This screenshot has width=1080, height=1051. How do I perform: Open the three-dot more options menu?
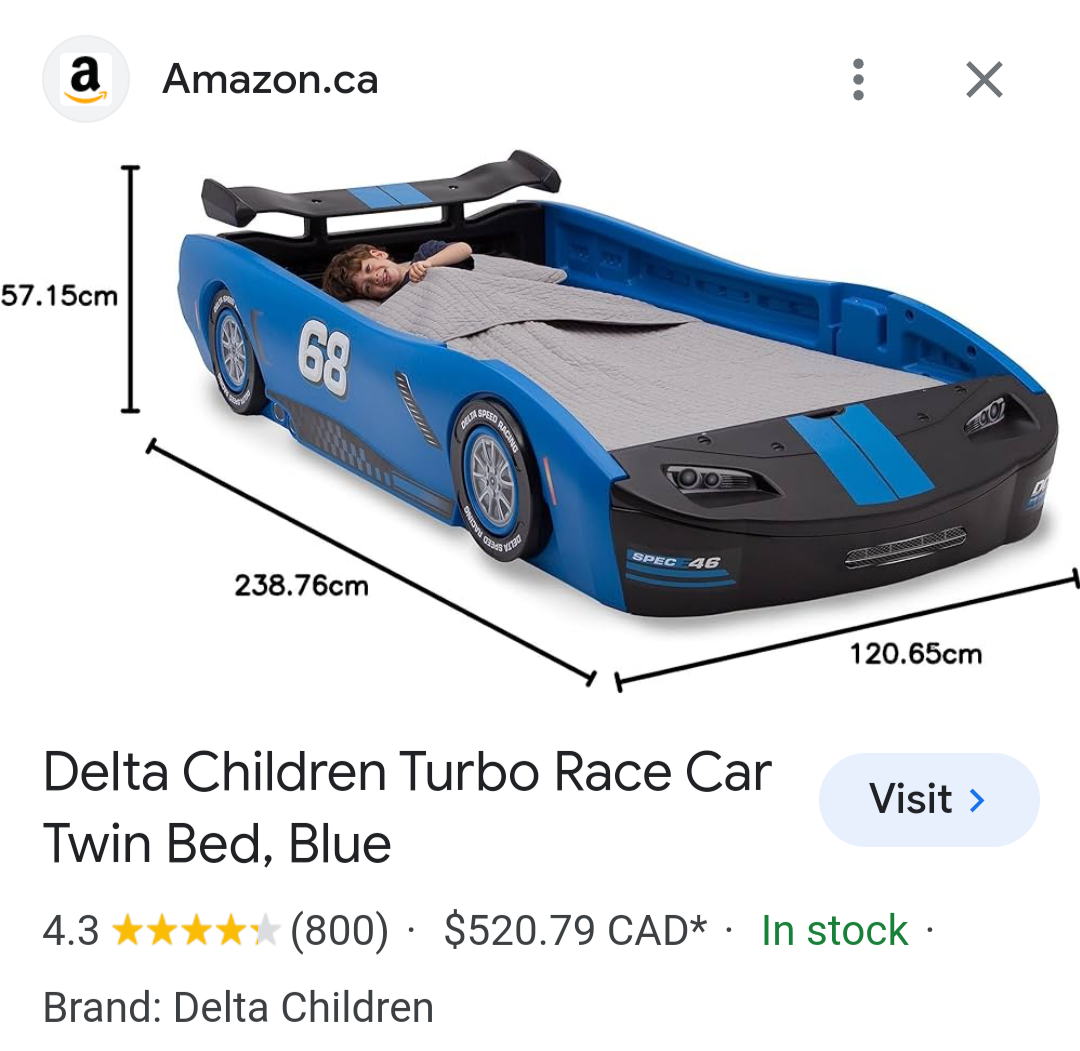pos(858,79)
